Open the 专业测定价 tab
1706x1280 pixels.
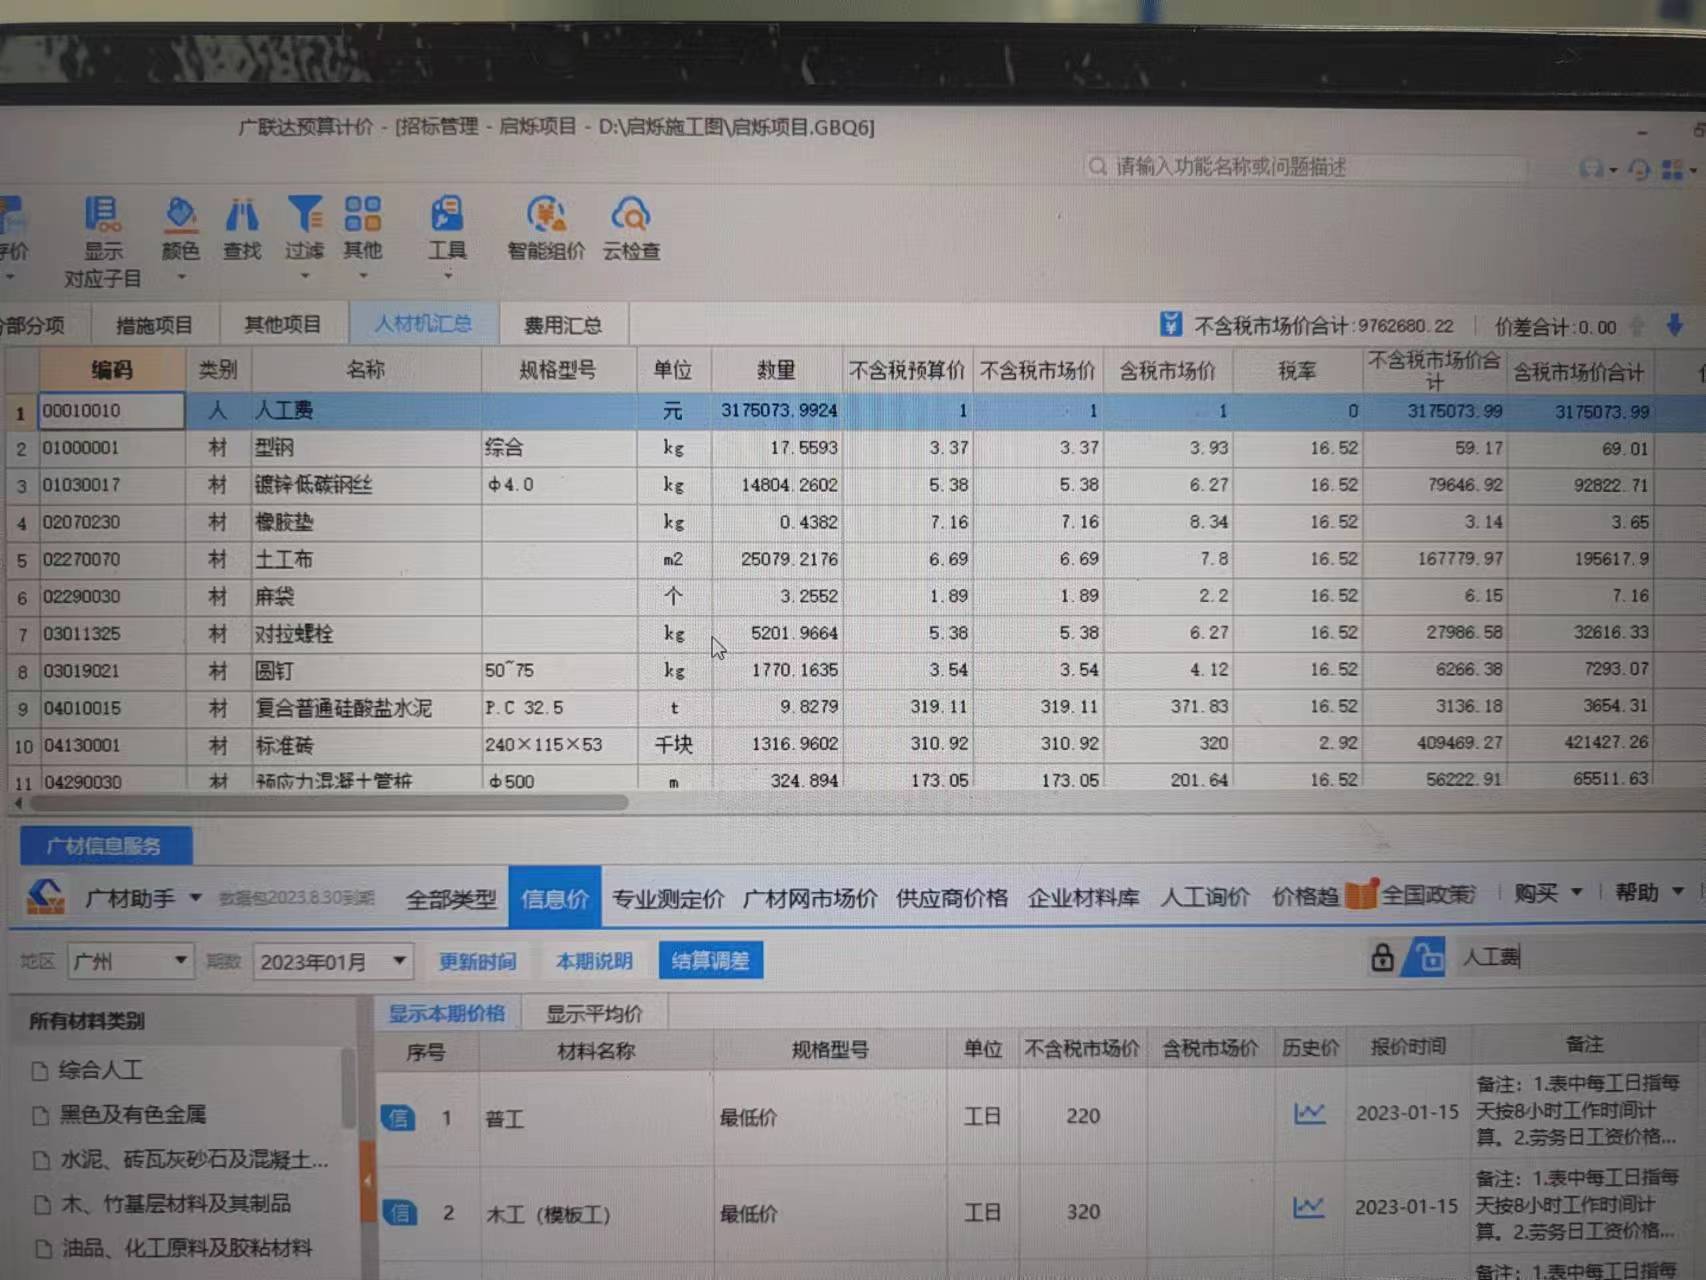[x=667, y=898]
